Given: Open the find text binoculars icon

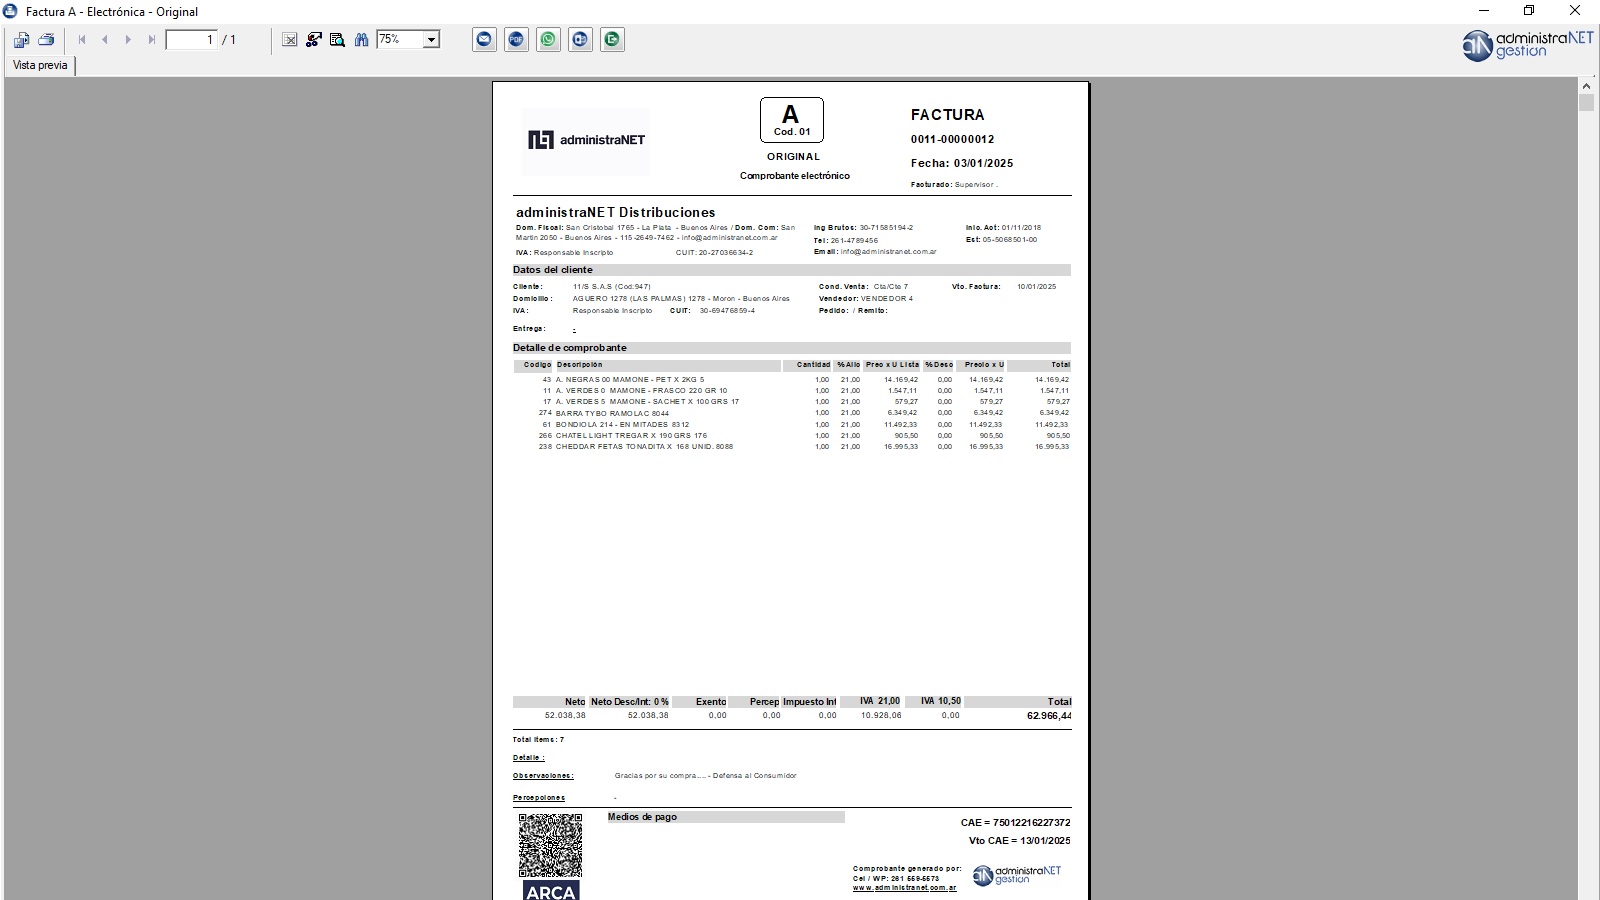Looking at the screenshot, I should (361, 40).
